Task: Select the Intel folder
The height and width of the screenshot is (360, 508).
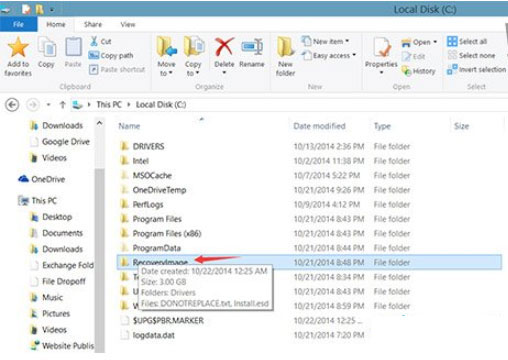Action: (141, 161)
